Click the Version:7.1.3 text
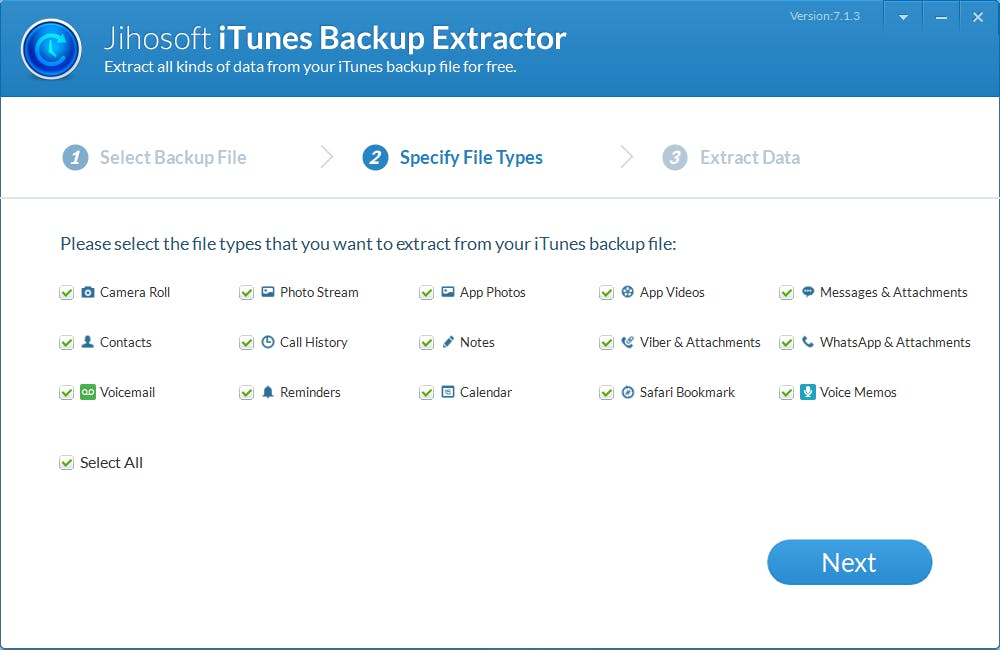The width and height of the screenshot is (1000, 650). click(x=825, y=16)
